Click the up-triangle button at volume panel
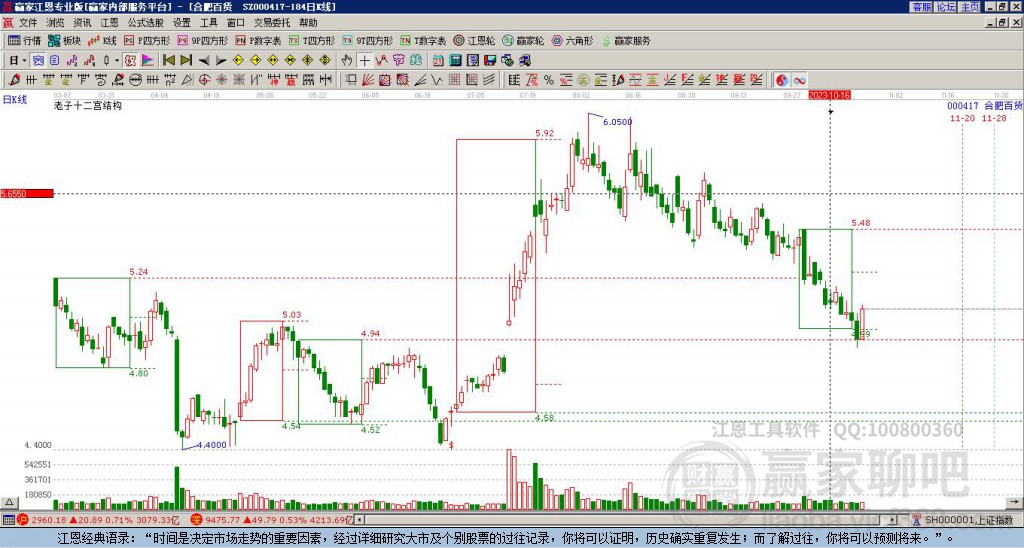This screenshot has height=548, width=1024. coord(9,502)
